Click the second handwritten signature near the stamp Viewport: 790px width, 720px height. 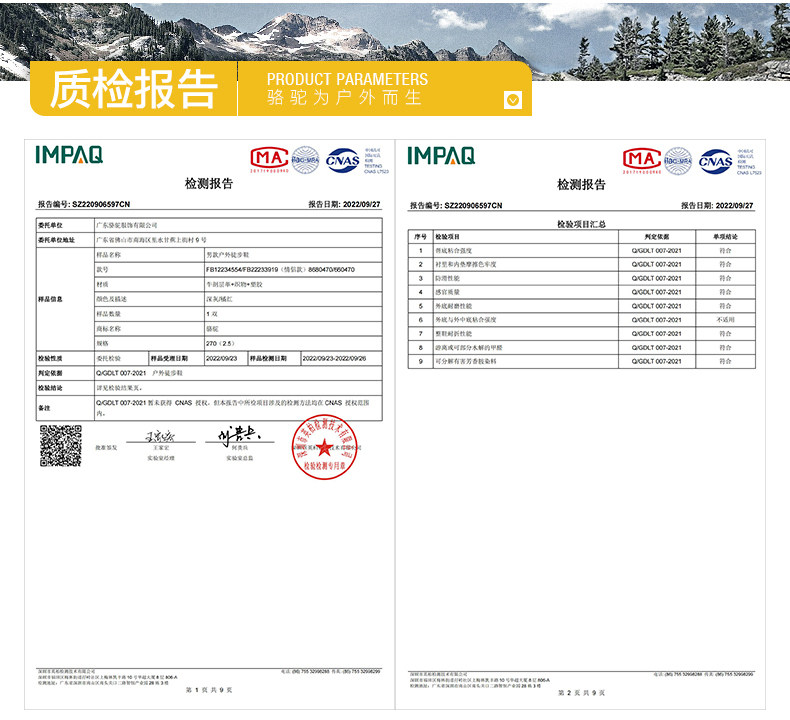pyautogui.click(x=239, y=435)
